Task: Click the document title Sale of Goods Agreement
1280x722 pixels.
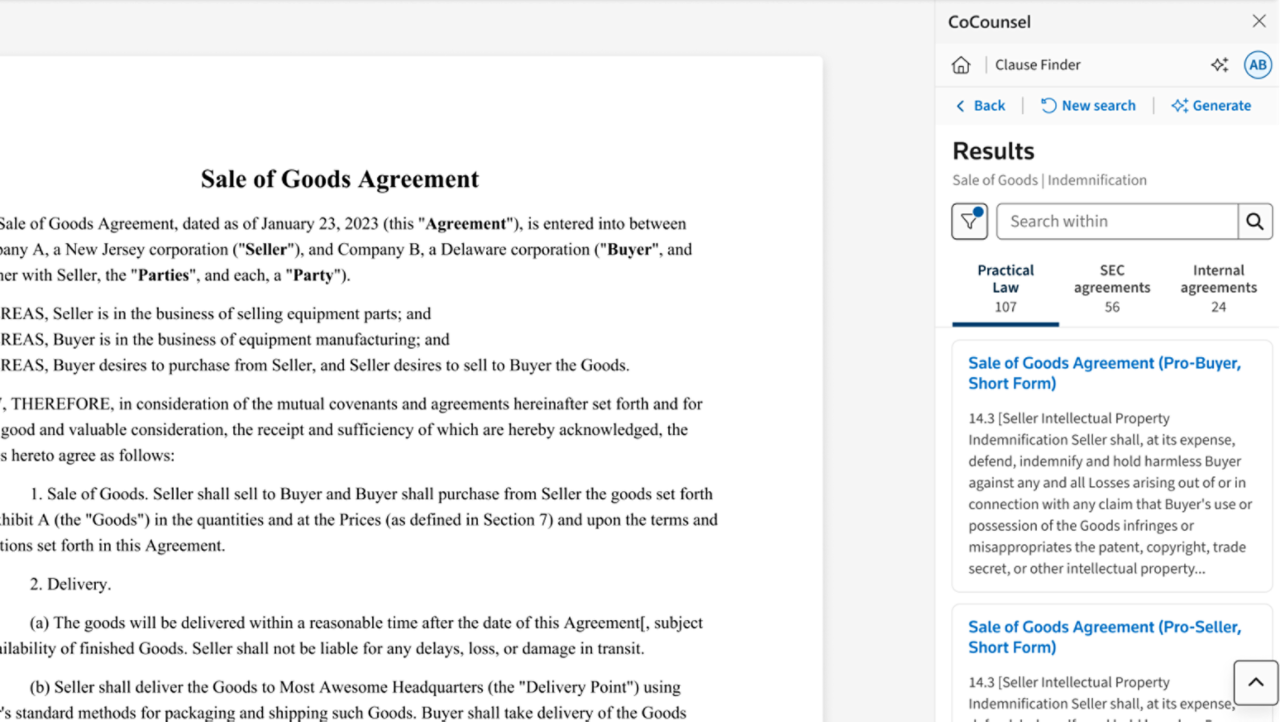Action: click(x=340, y=179)
